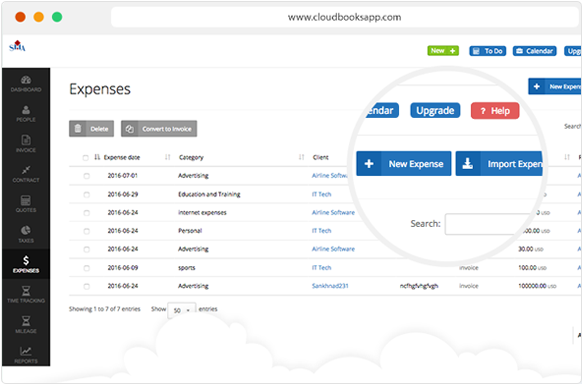
Task: Check the 2016-07-01 Advertising row checkbox
Action: (x=86, y=176)
